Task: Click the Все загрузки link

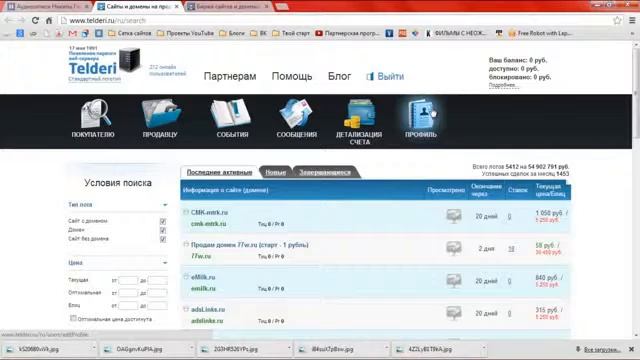Action: coord(602,350)
